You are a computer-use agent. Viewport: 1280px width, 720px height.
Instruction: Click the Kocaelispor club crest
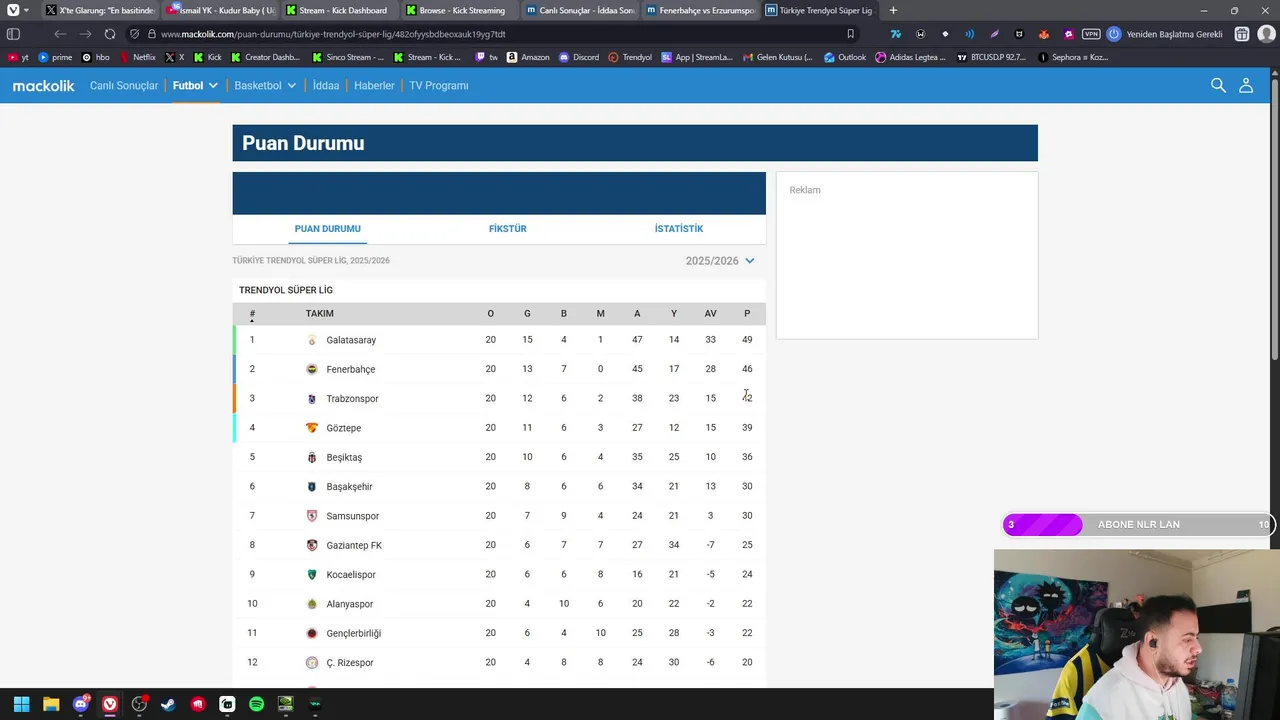pos(312,575)
